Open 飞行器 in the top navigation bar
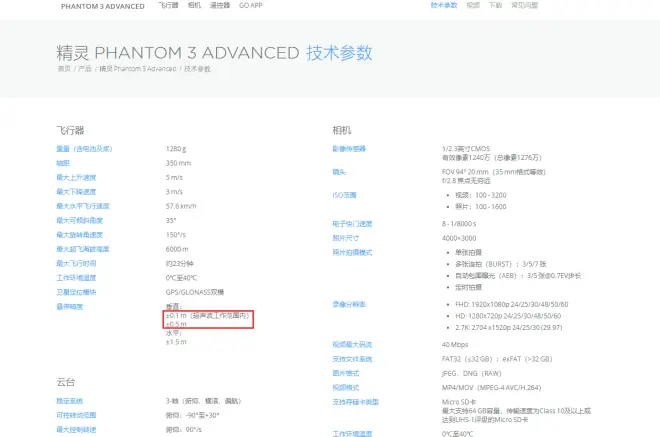This screenshot has height=437, width=660. (168, 5)
